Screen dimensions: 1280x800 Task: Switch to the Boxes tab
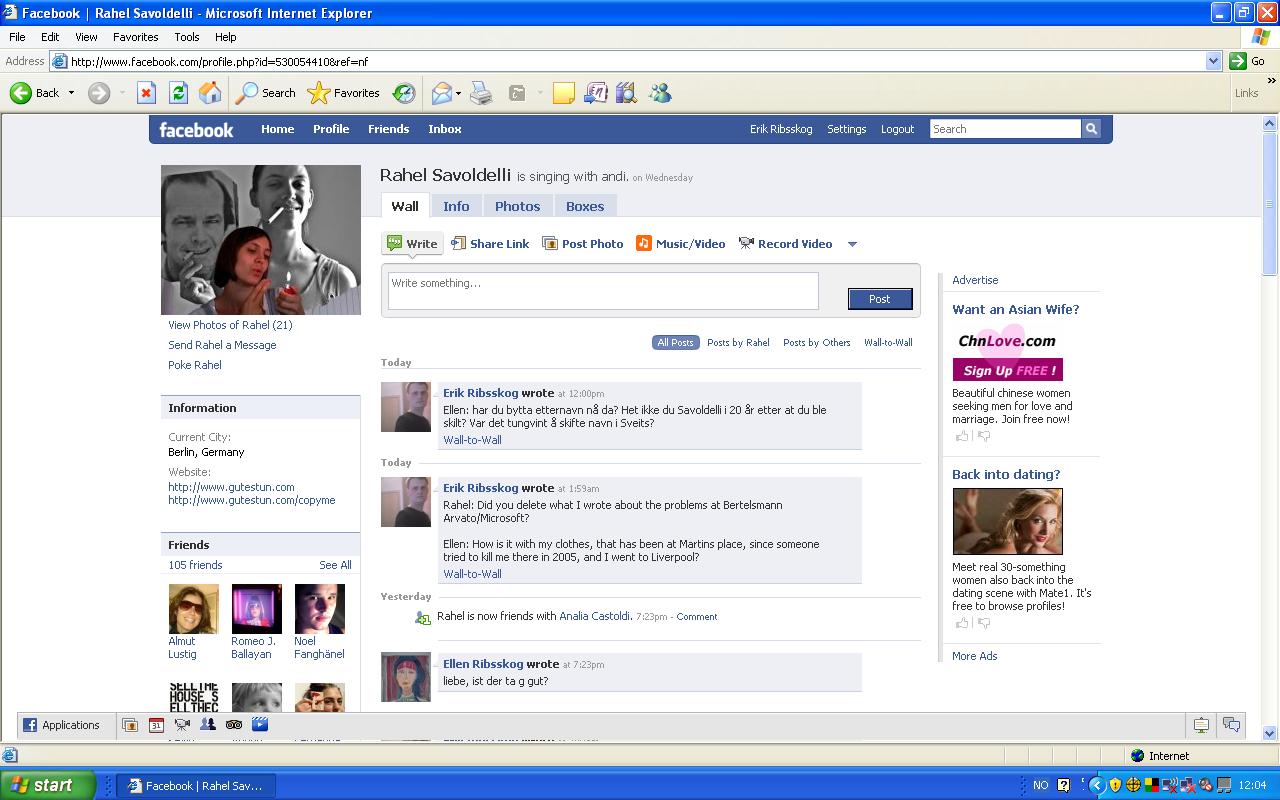[585, 206]
